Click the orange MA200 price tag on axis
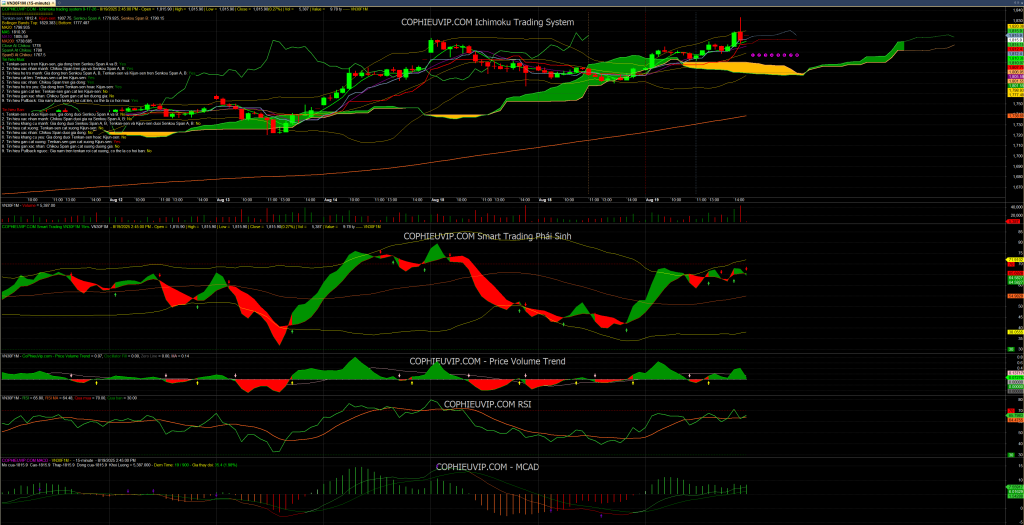The width and height of the screenshot is (1024, 525). (1016, 116)
